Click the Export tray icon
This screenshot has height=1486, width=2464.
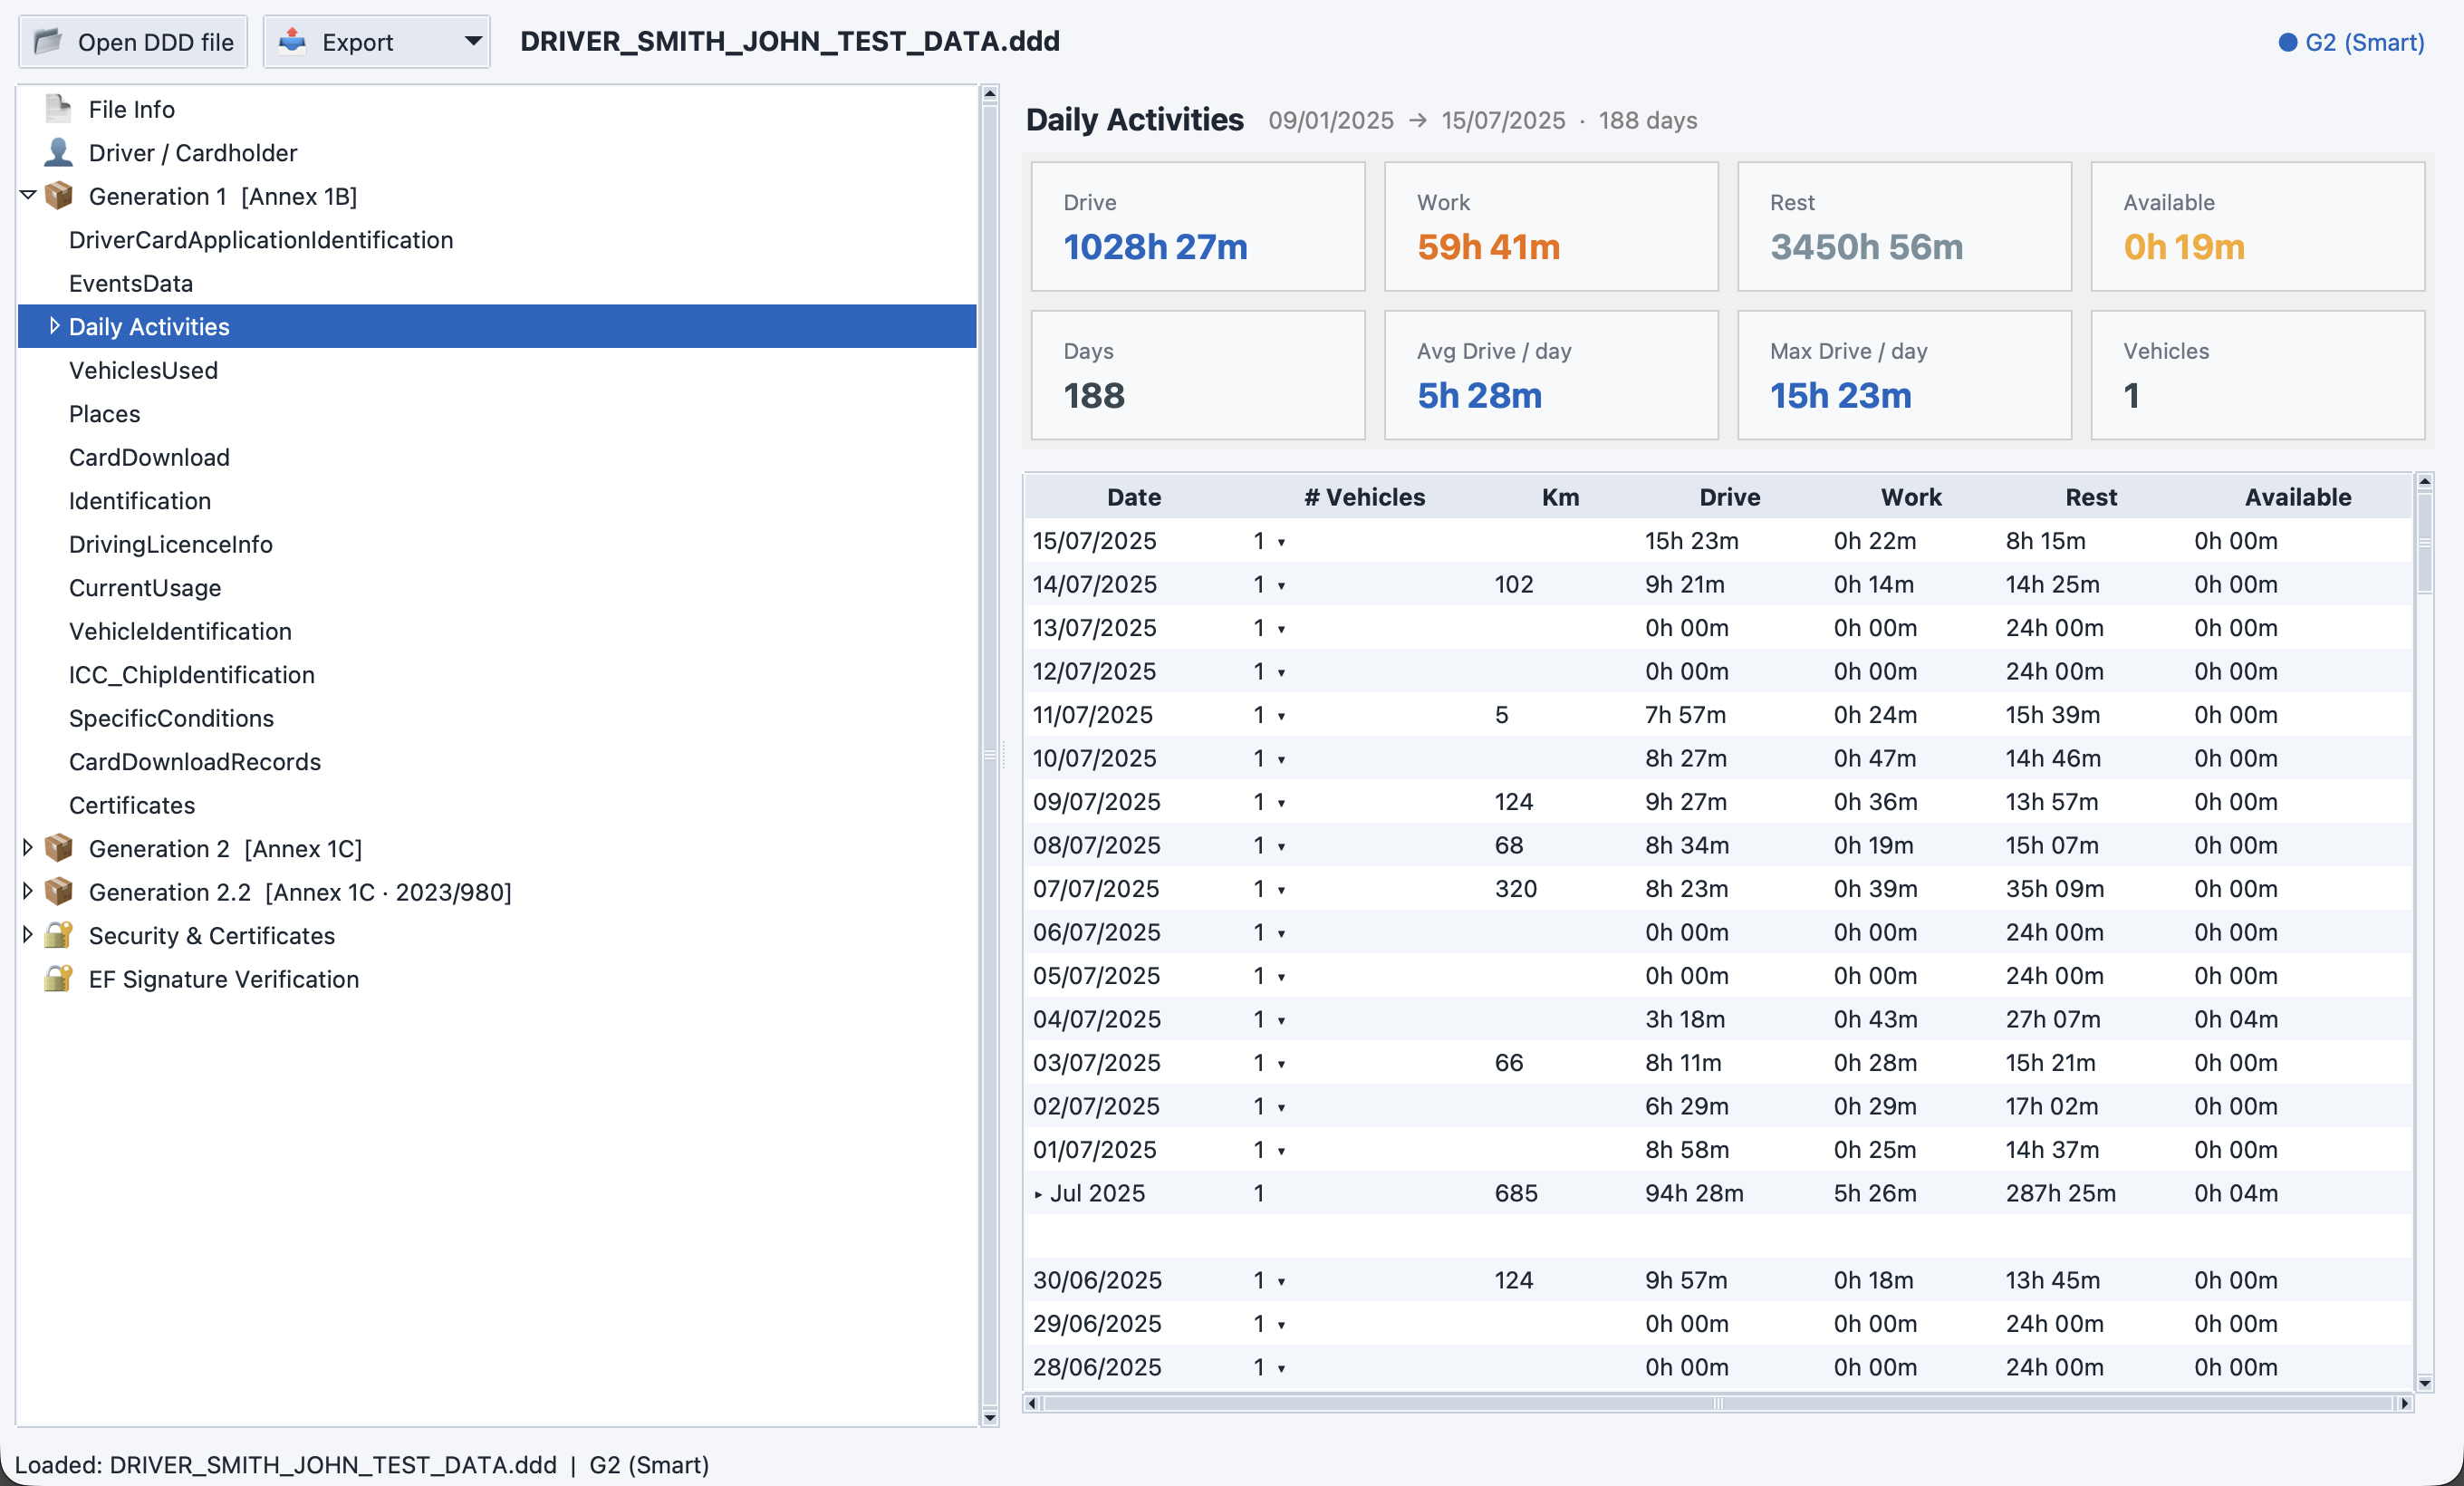(292, 41)
